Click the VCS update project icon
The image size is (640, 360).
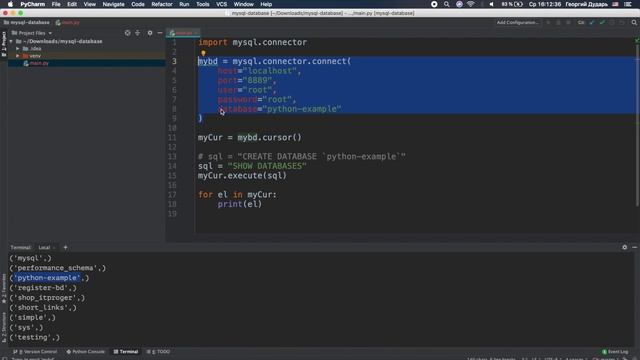click(x=592, y=22)
